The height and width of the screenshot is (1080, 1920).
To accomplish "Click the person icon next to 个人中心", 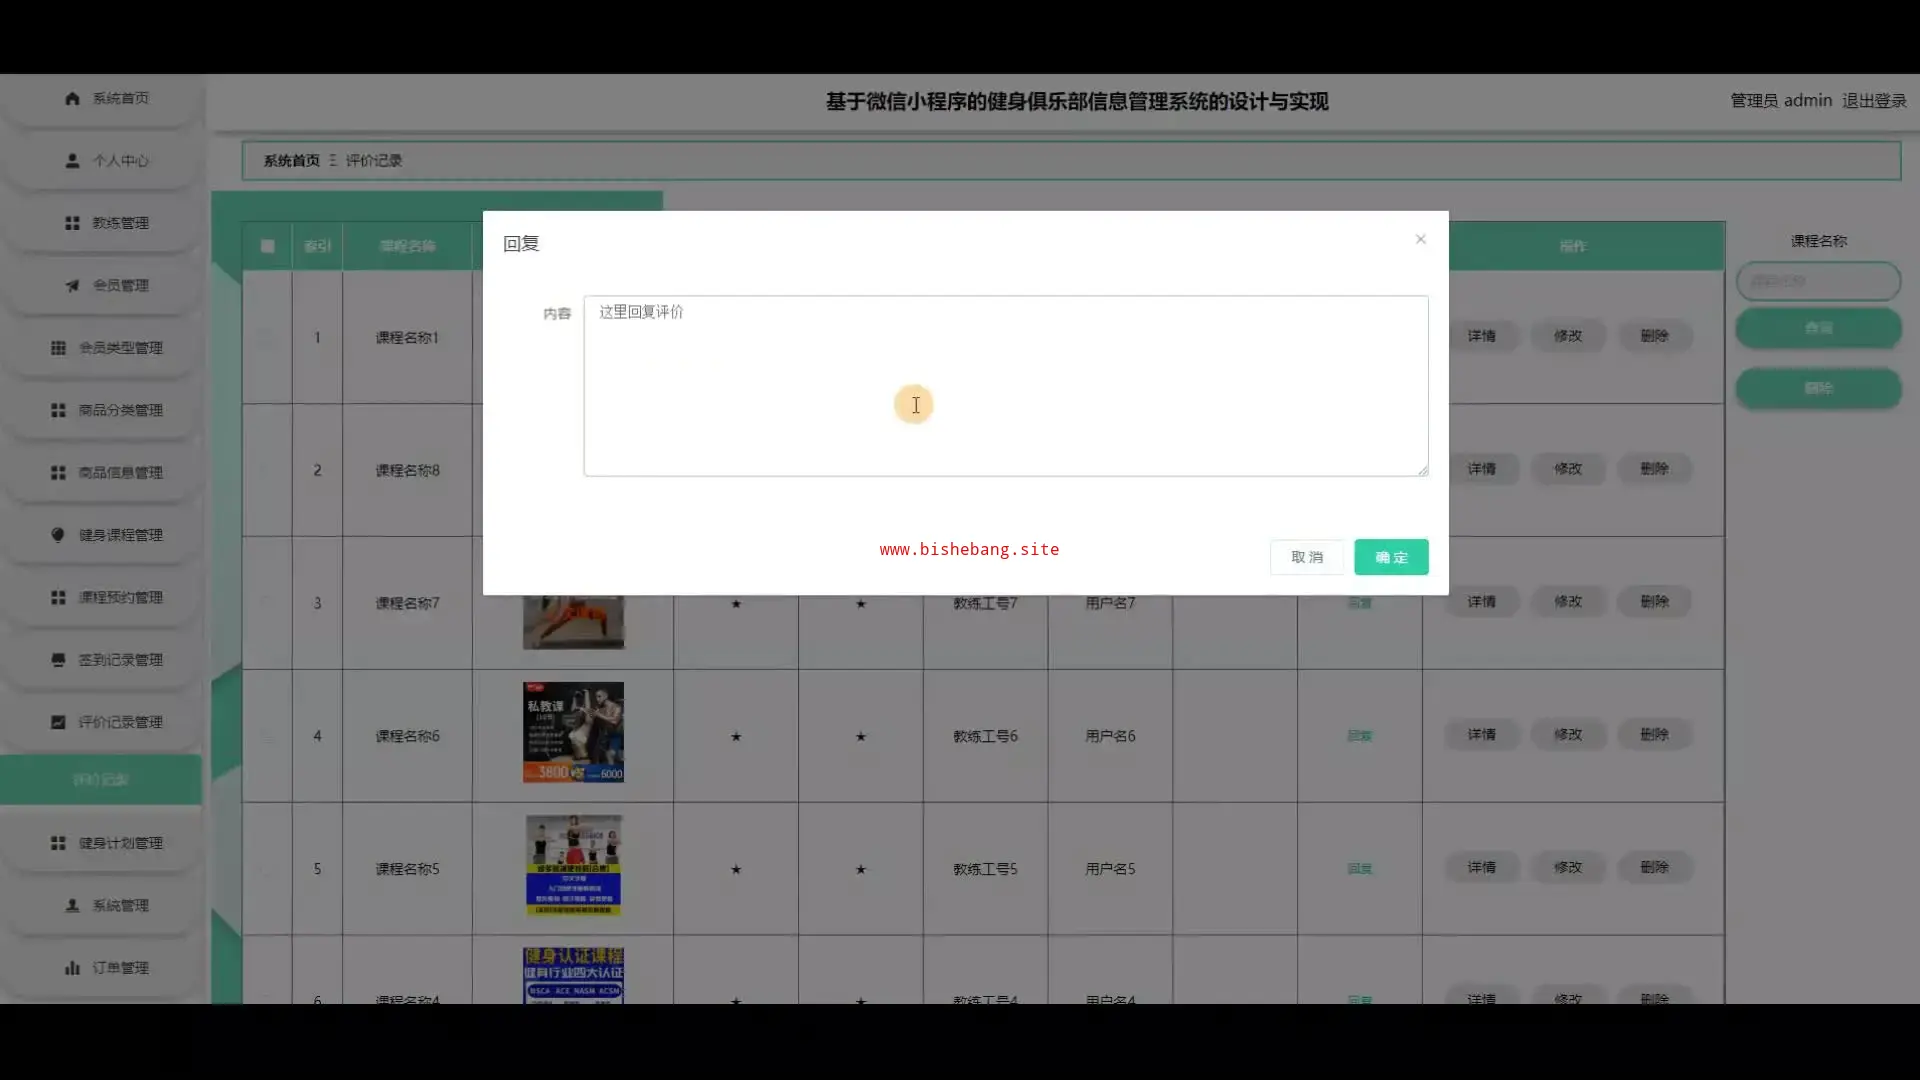I will (x=72, y=161).
